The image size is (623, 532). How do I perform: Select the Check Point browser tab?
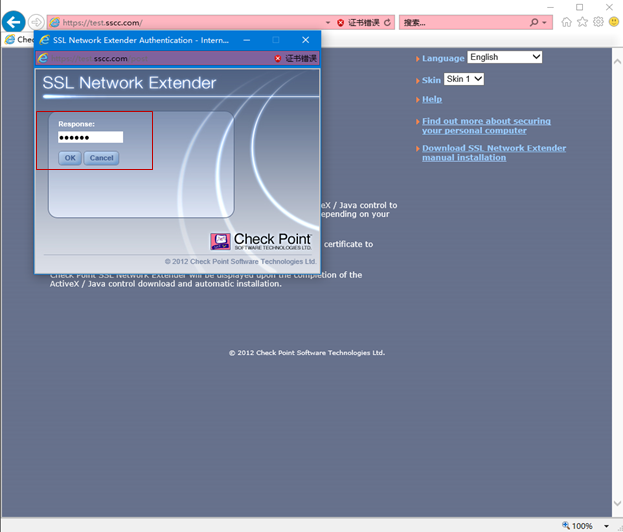click(x=19, y=39)
